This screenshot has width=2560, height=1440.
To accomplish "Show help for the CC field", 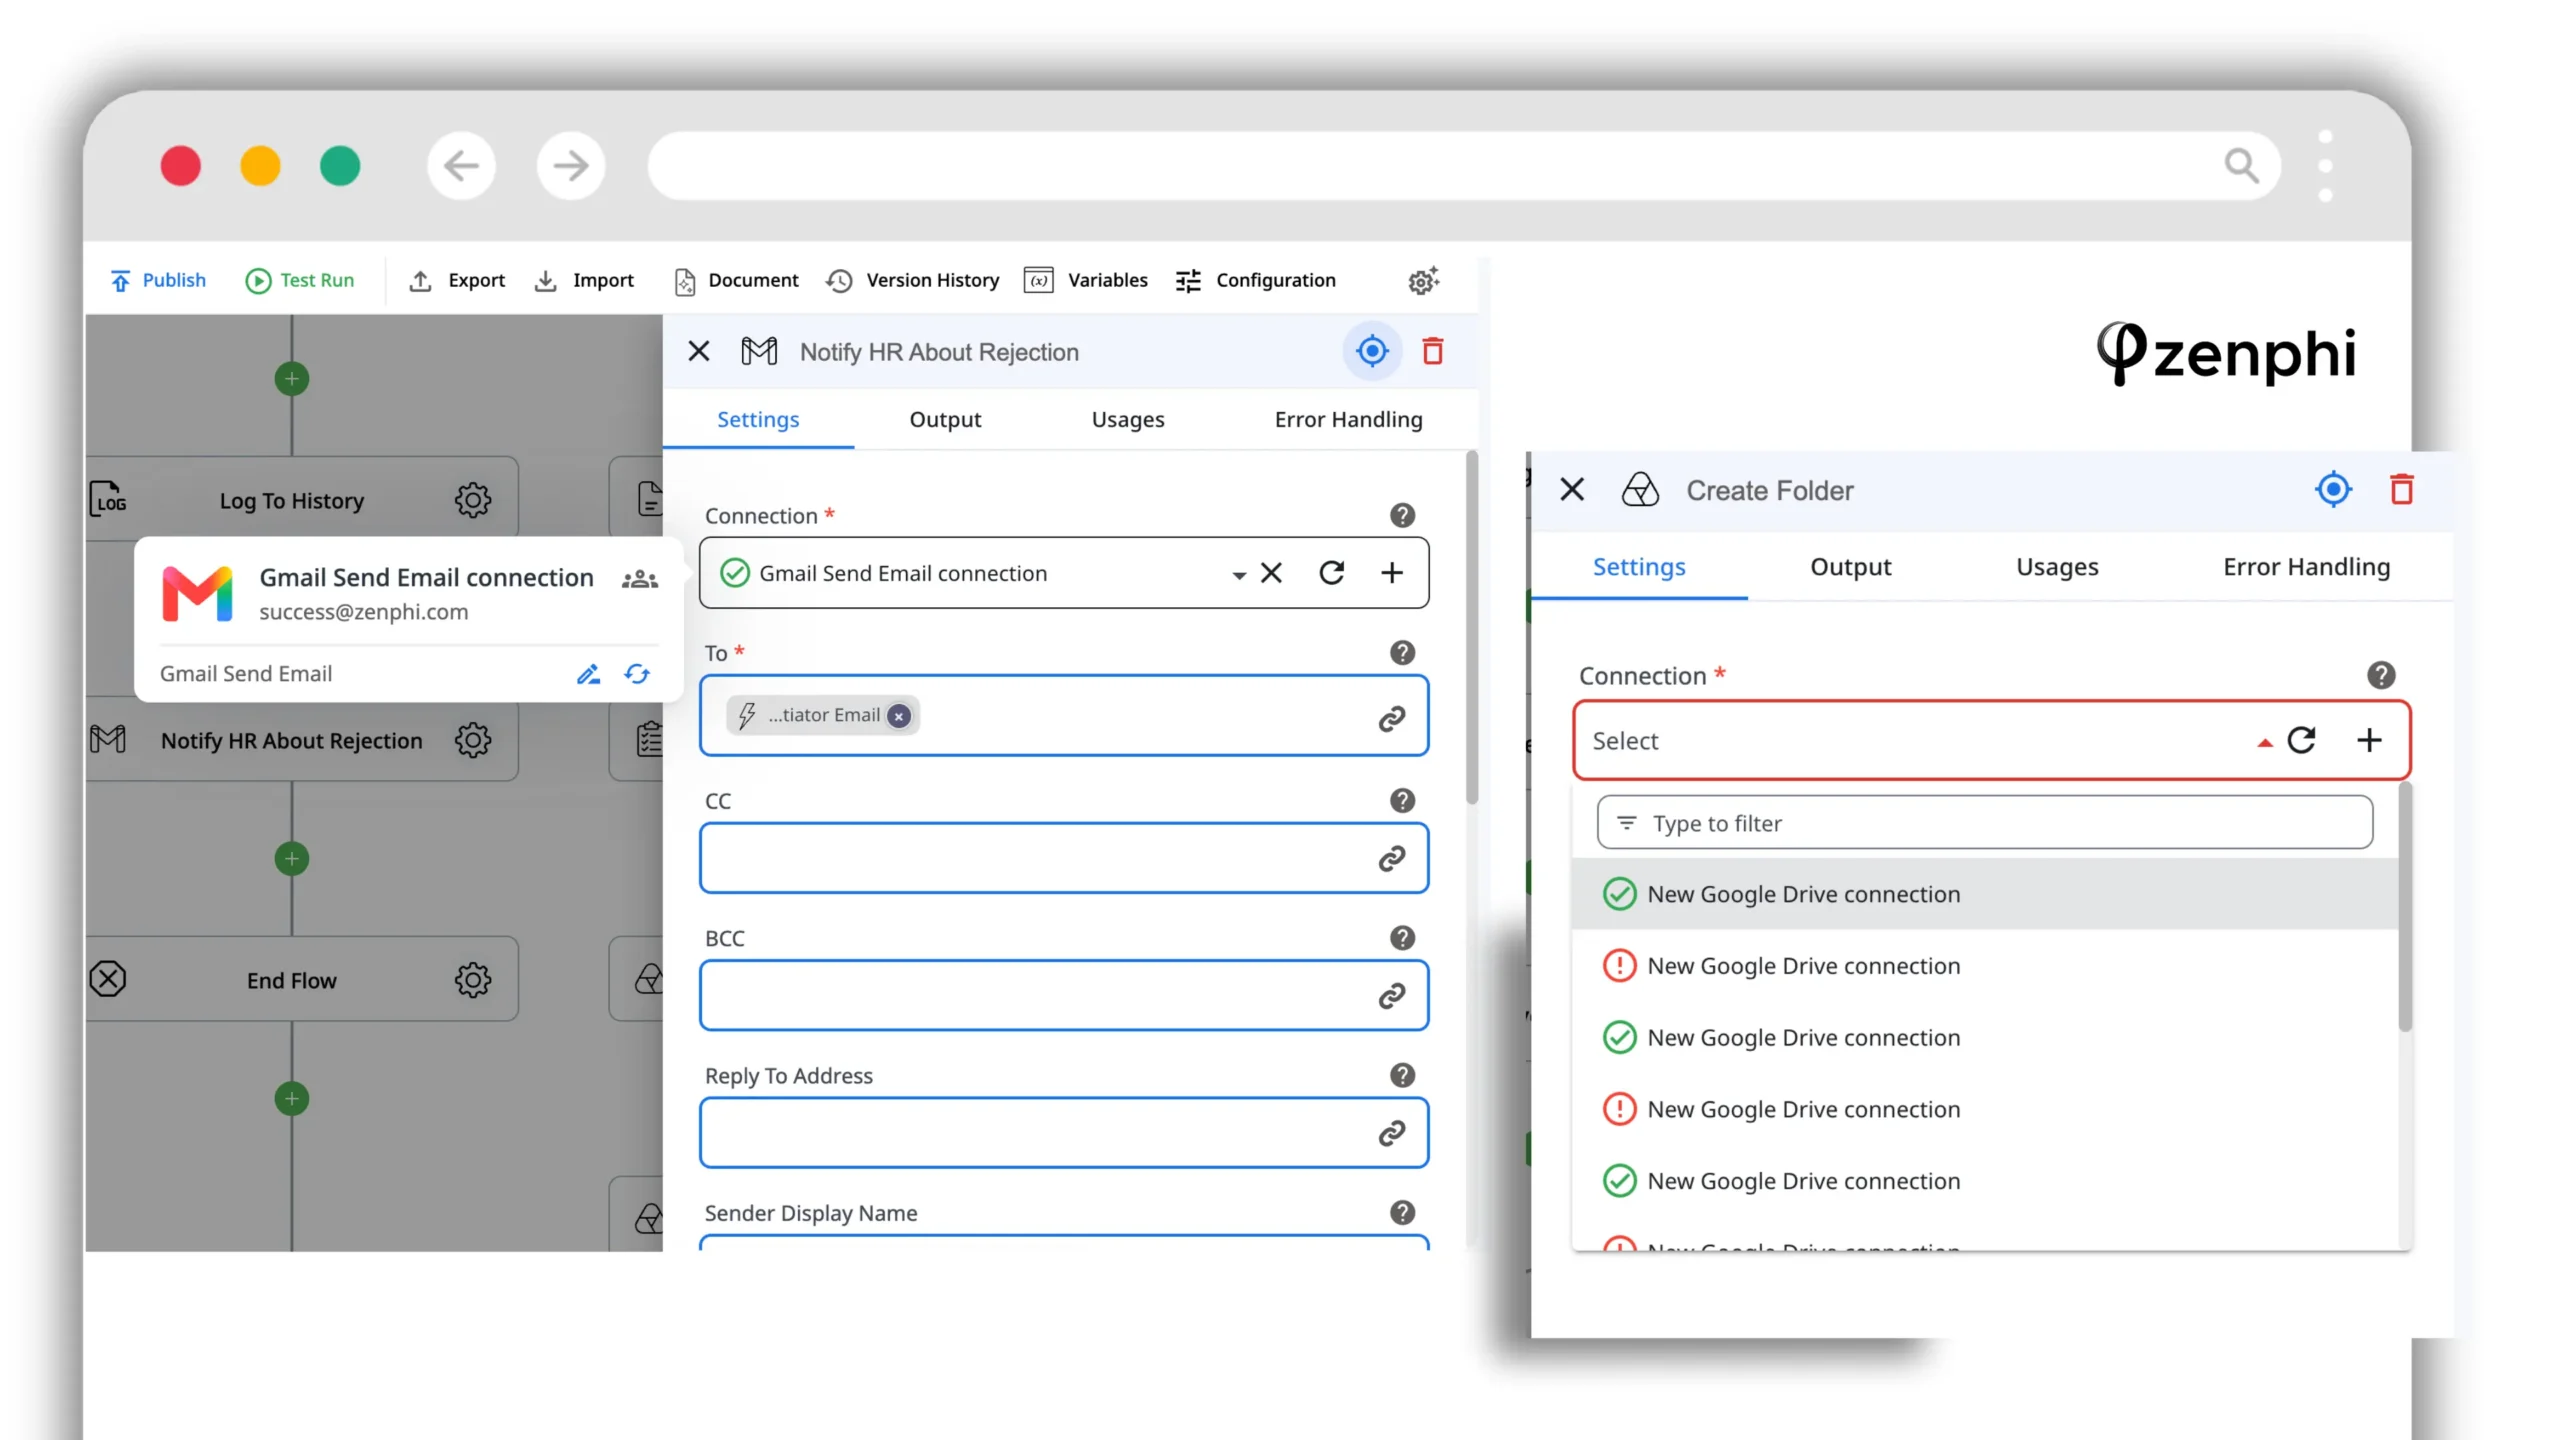I will (1402, 800).
